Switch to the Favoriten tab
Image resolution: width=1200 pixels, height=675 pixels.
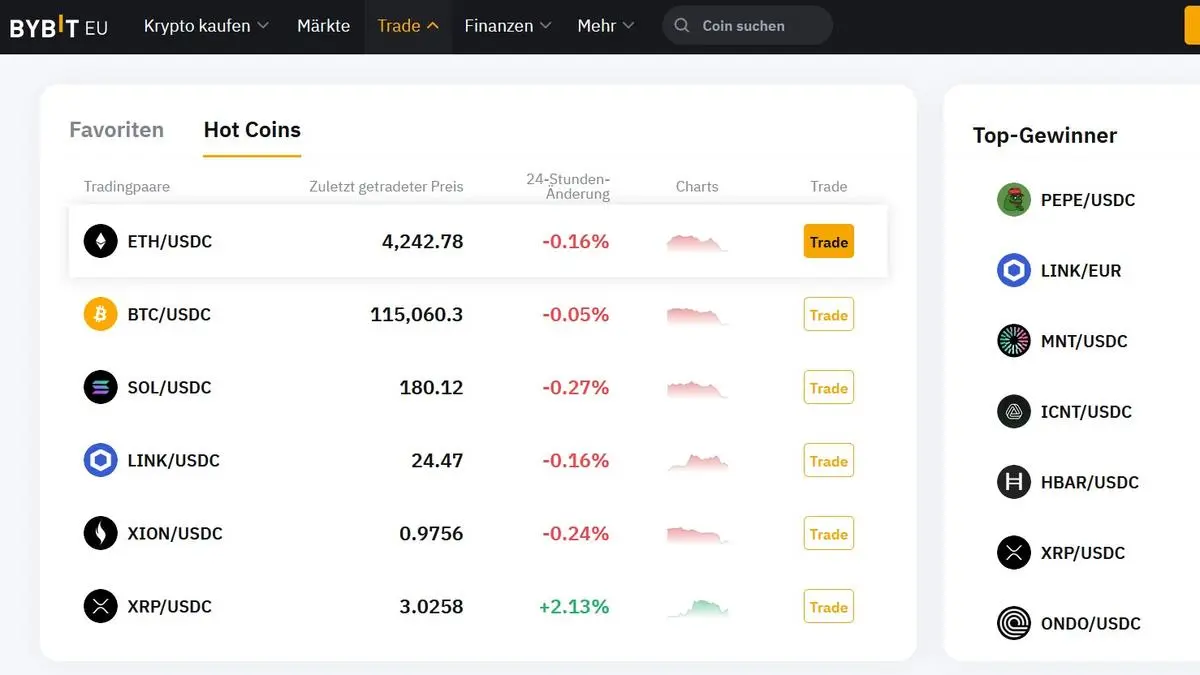[x=116, y=129]
